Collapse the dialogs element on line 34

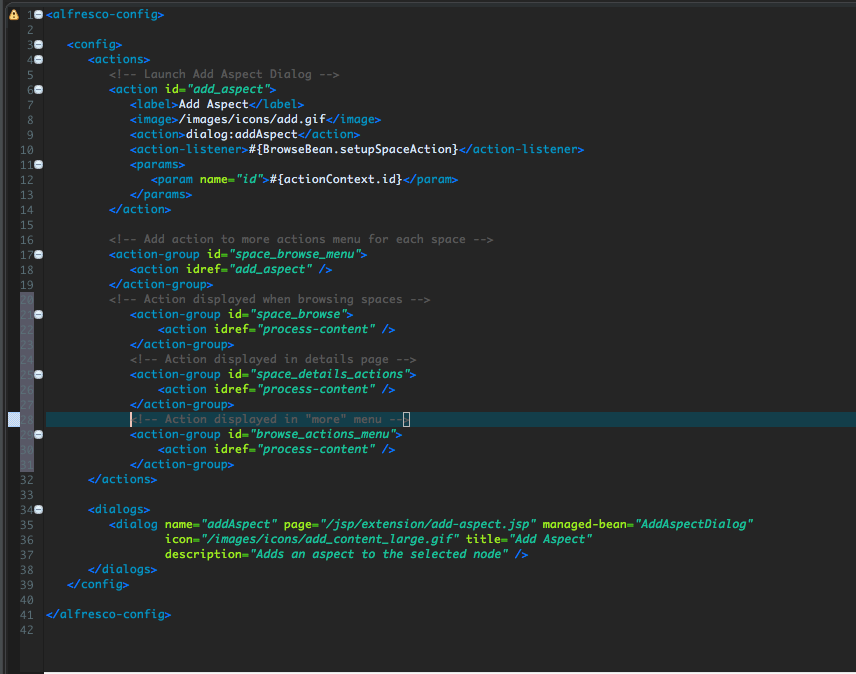[x=39, y=510]
